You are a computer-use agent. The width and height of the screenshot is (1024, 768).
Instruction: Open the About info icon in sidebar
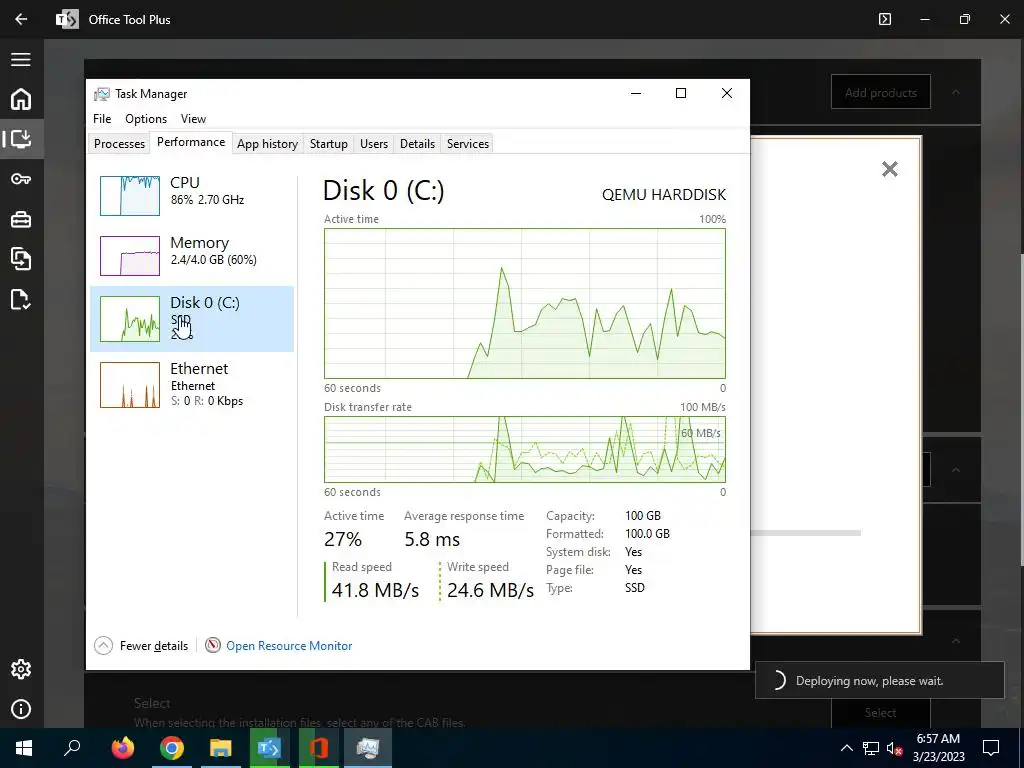tap(21, 709)
